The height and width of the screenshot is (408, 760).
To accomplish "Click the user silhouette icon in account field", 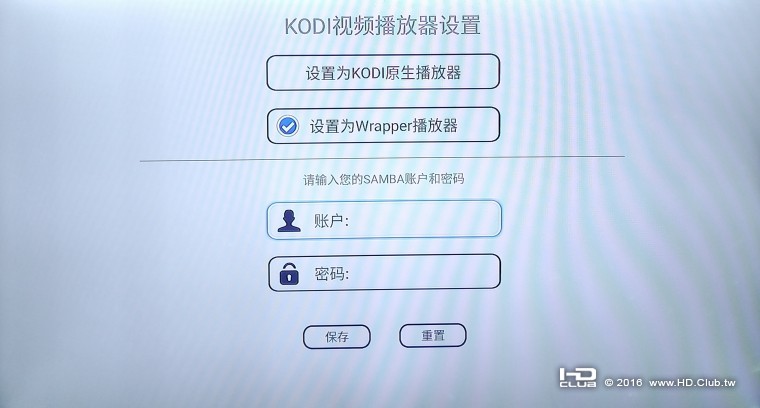I will pyautogui.click(x=289, y=221).
